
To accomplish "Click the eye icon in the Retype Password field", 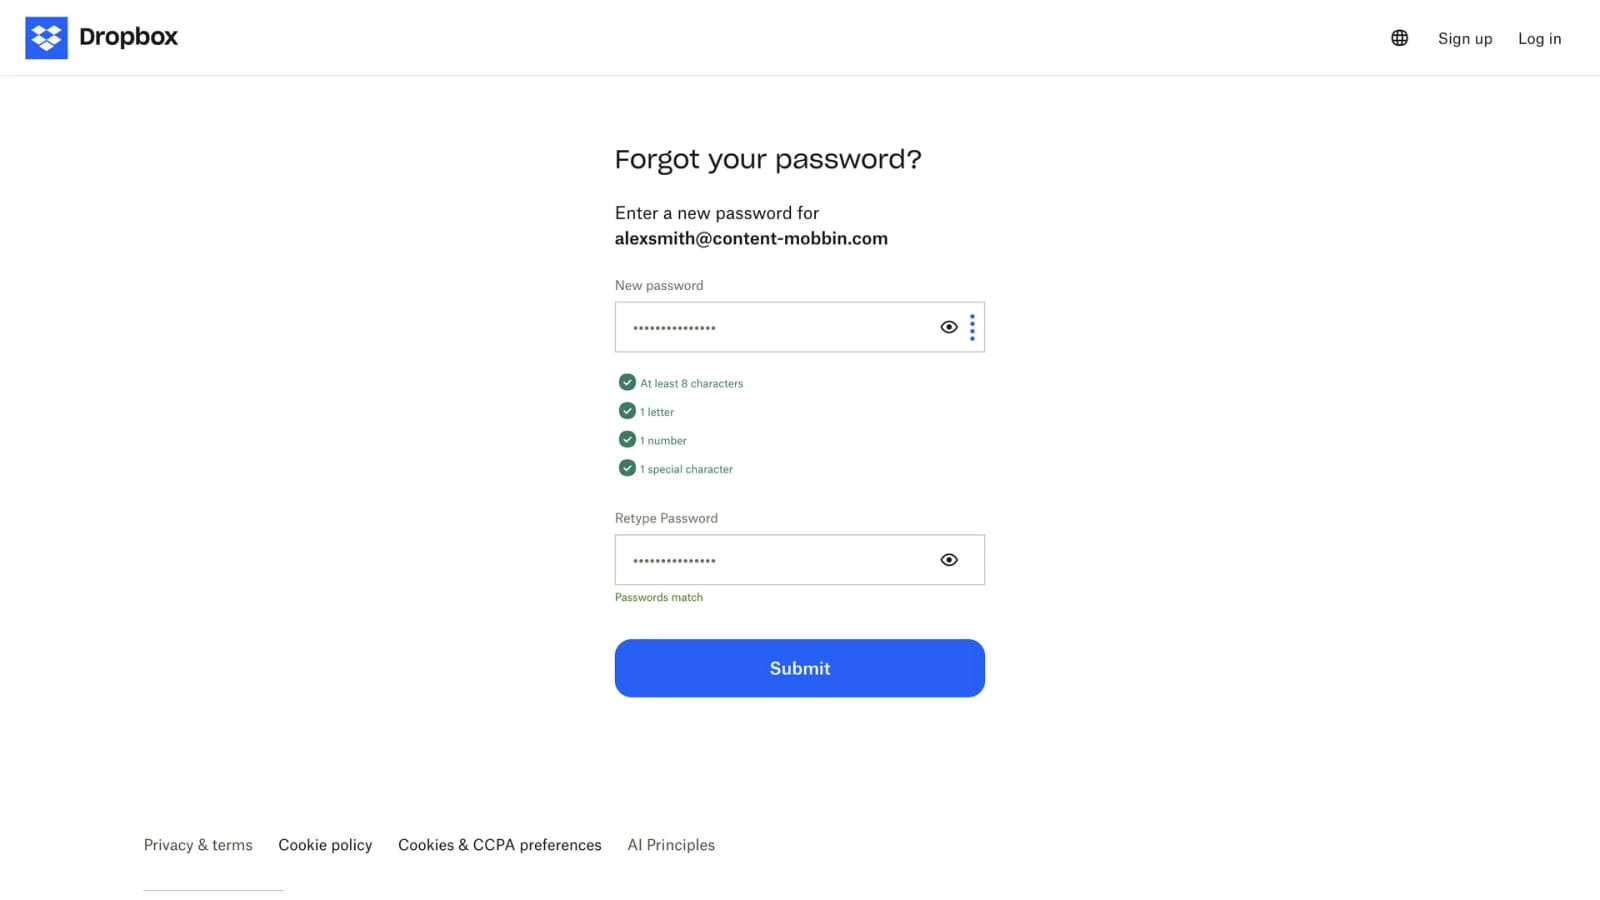I will click(948, 559).
